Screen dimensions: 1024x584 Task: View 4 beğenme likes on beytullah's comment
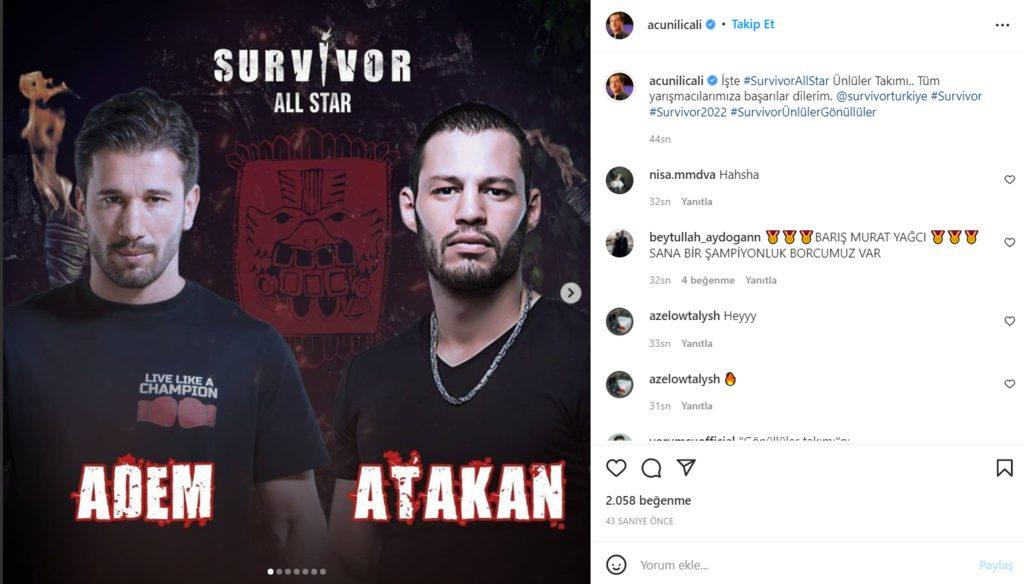pos(708,280)
